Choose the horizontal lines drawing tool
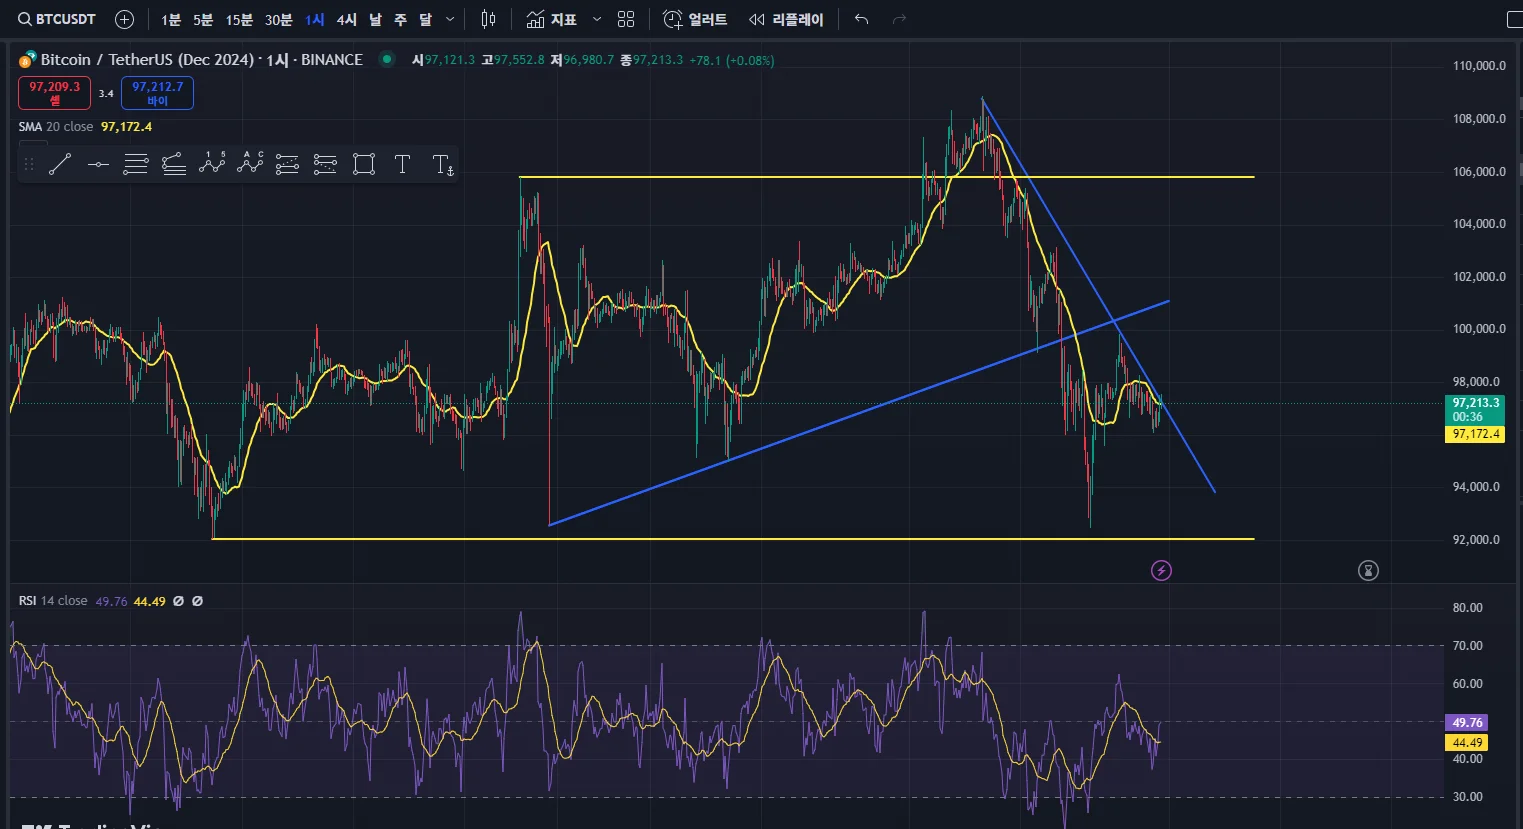This screenshot has height=829, width=1523. [x=136, y=164]
